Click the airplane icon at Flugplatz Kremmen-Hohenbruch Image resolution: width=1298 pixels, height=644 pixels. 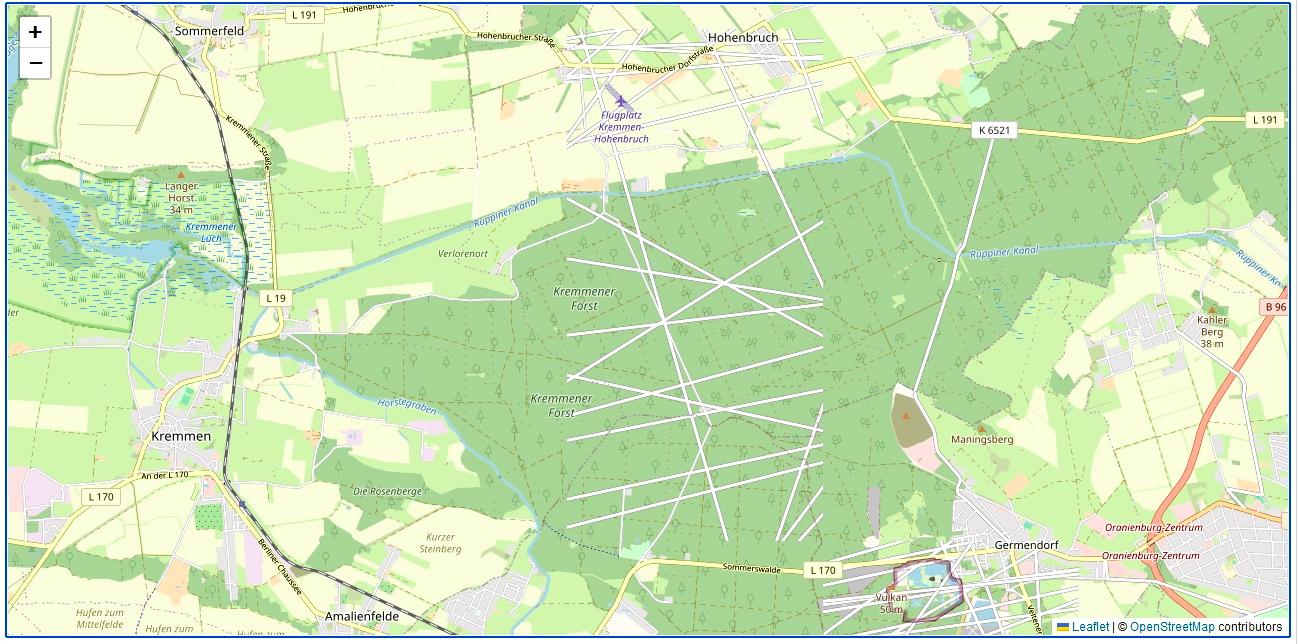[621, 101]
